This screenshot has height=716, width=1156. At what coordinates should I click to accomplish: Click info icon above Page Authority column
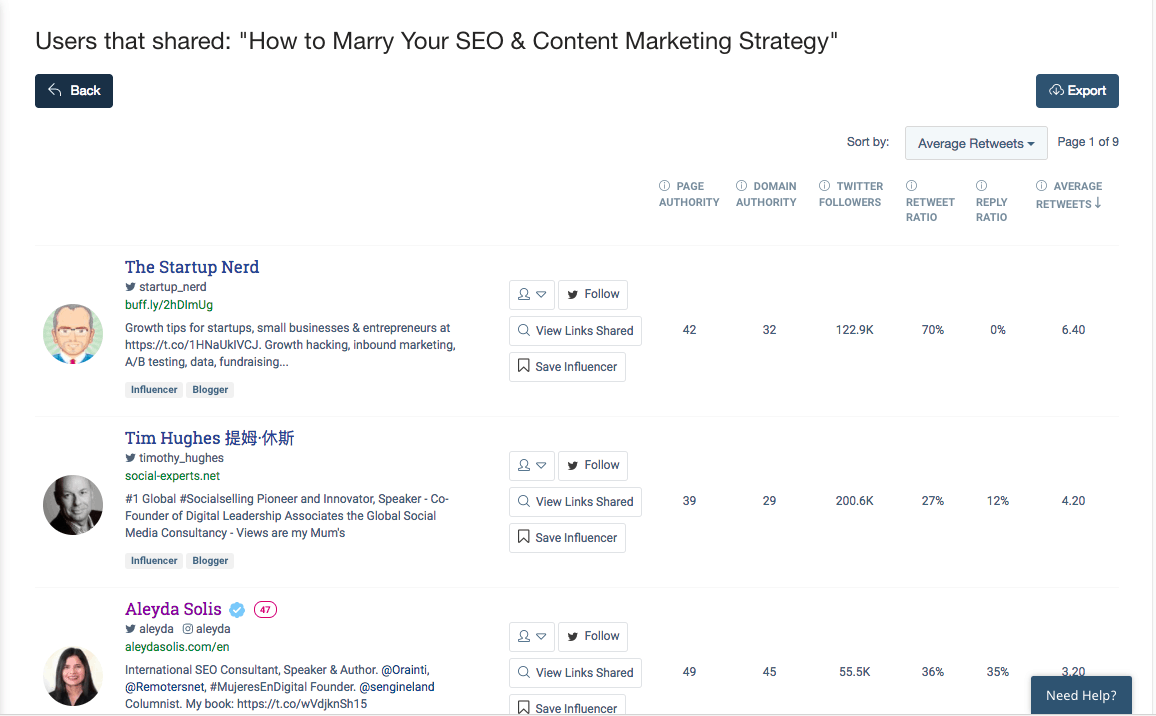[x=664, y=186]
